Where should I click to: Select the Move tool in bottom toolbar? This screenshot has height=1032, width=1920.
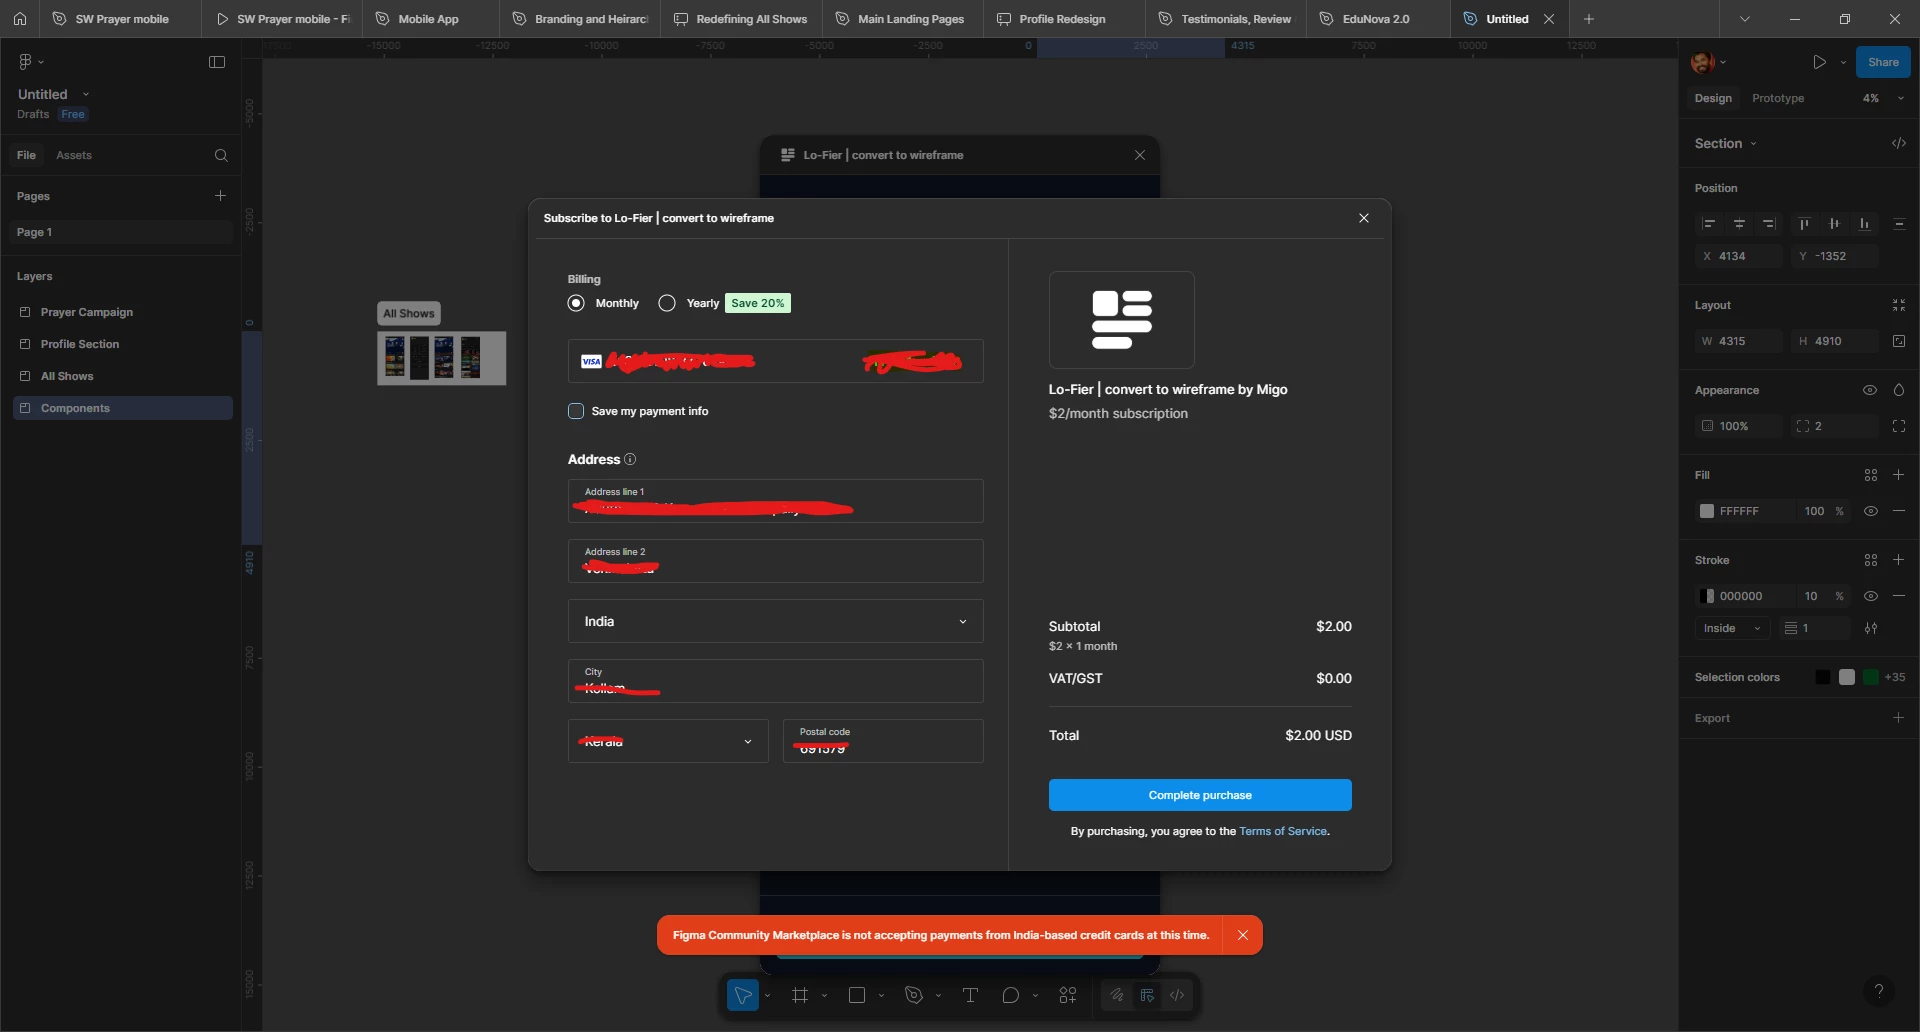(743, 995)
